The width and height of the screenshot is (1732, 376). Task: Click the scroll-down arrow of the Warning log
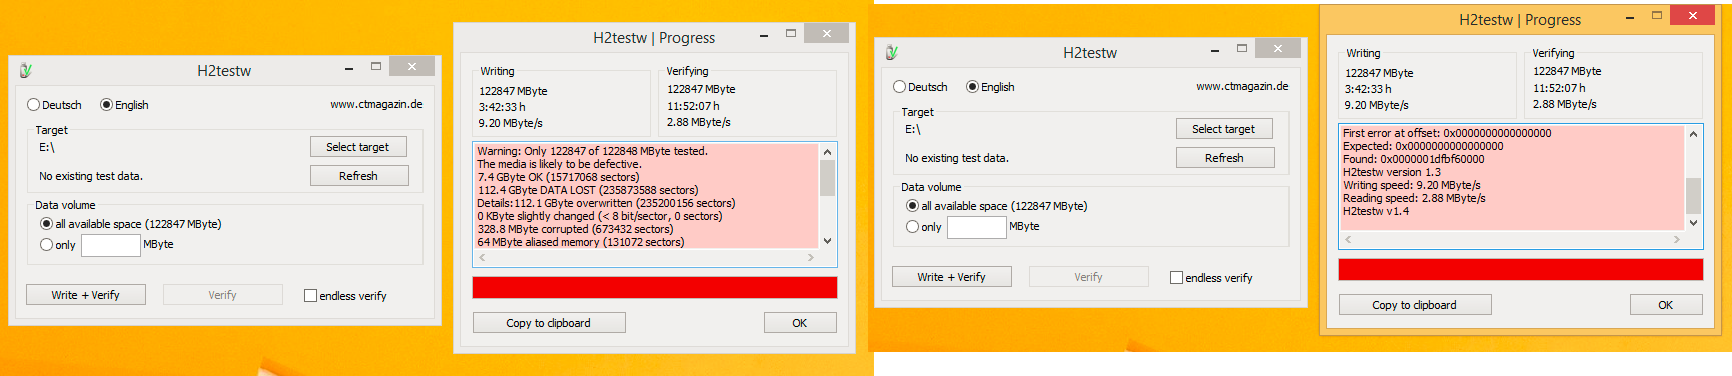pyautogui.click(x=827, y=241)
